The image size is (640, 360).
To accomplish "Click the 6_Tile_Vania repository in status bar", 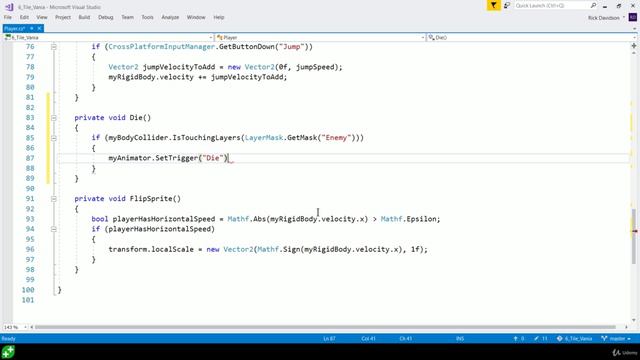I will point(574,338).
